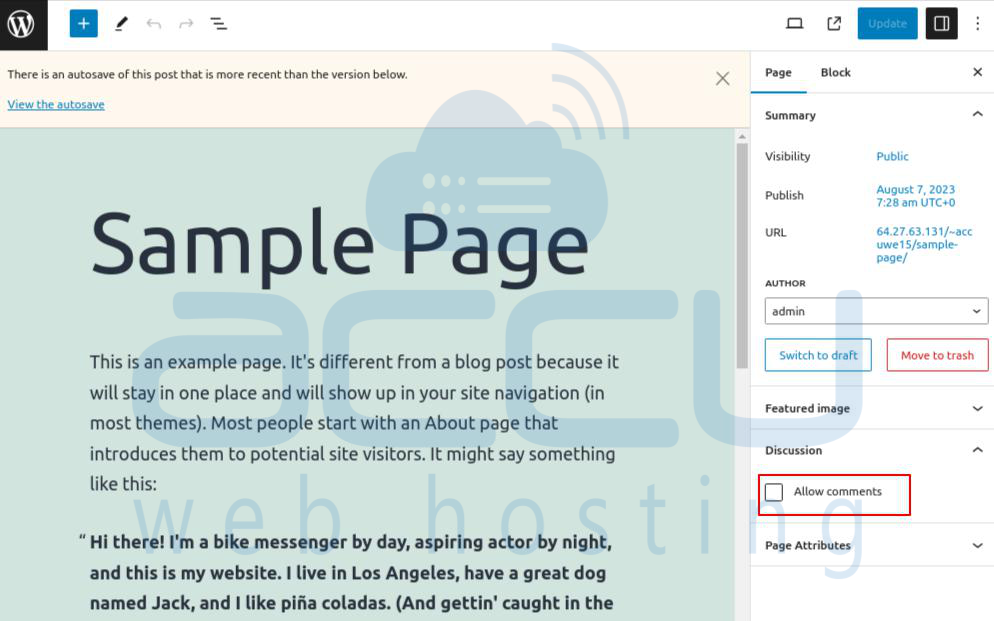
Task: Select the Tools pencil icon
Action: pos(121,24)
